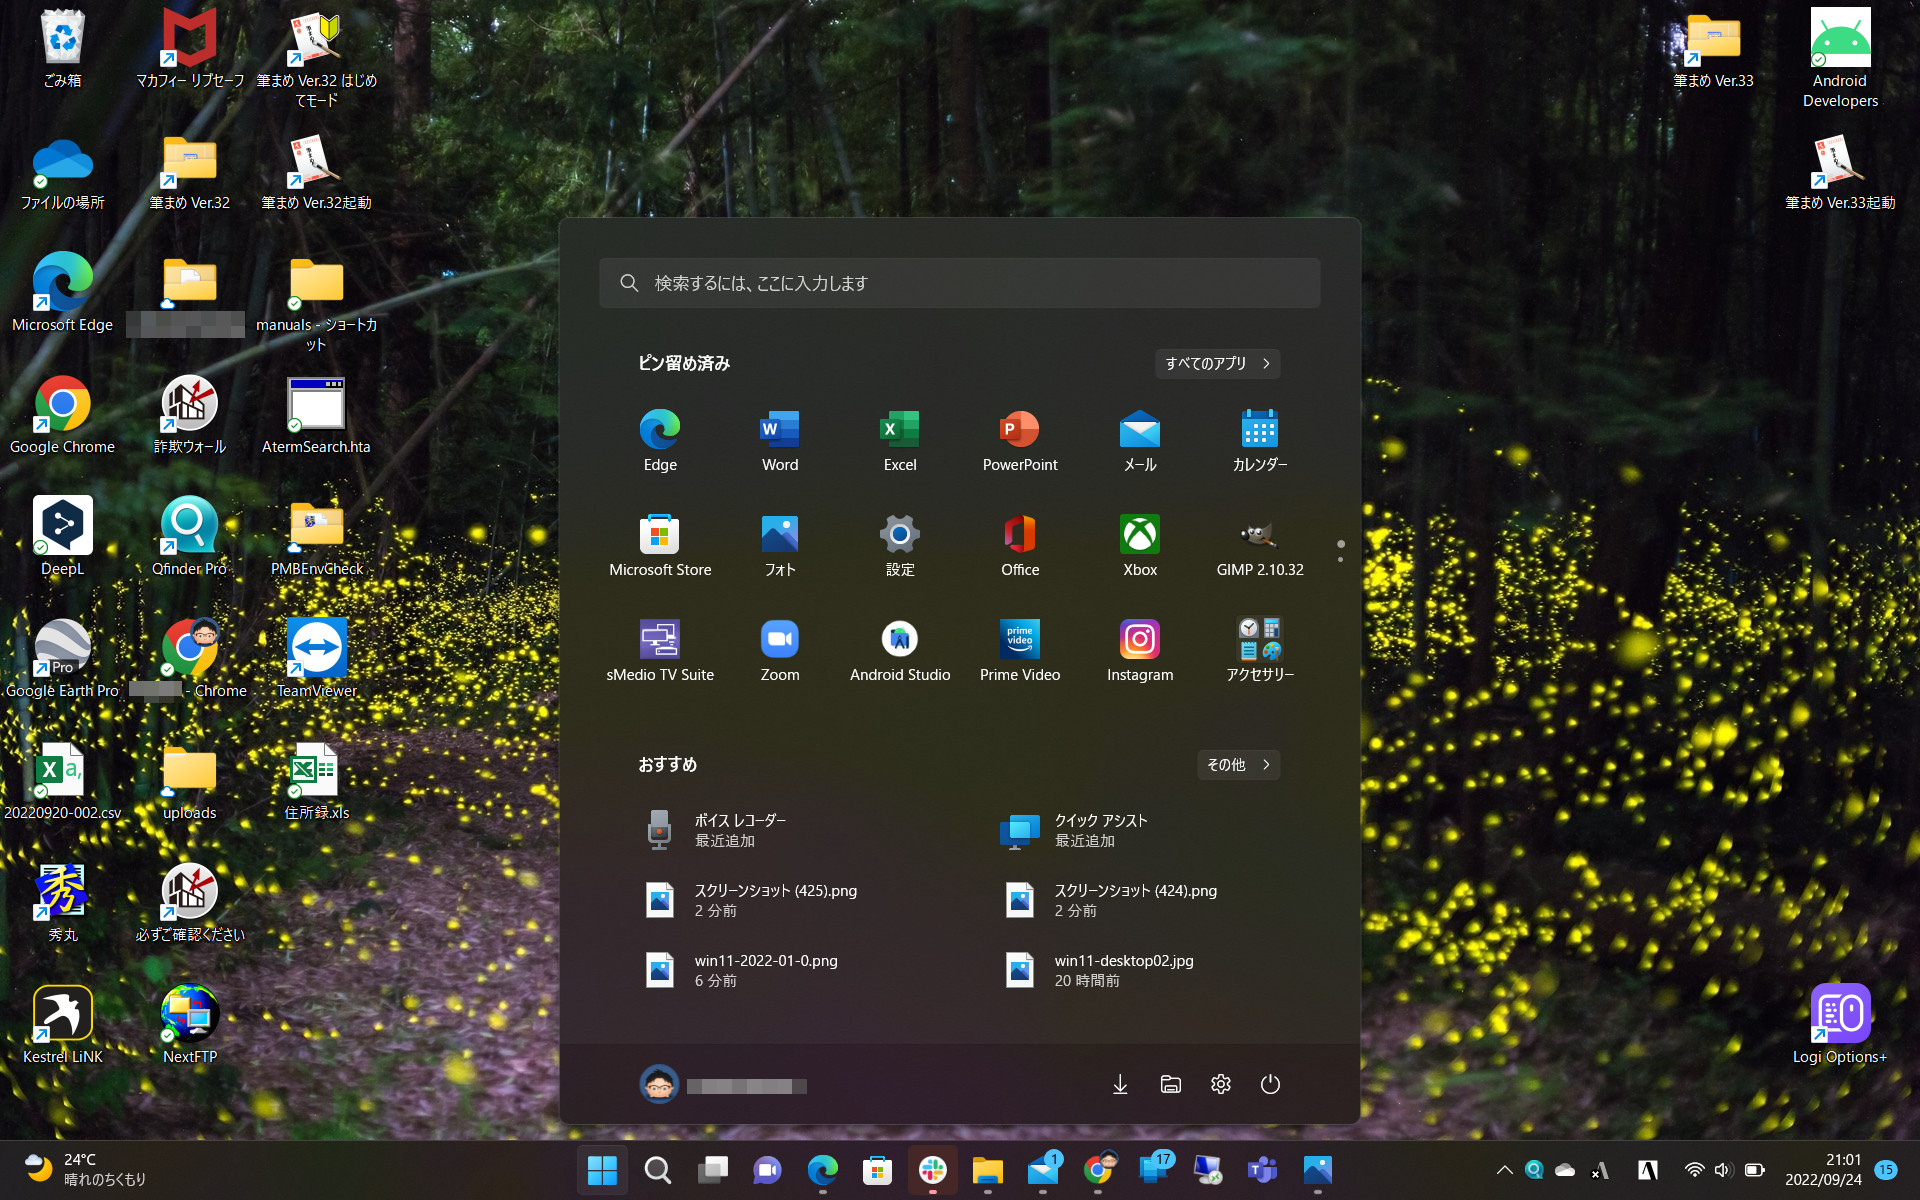
Task: Launch Word from pinned apps
Action: (x=780, y=441)
